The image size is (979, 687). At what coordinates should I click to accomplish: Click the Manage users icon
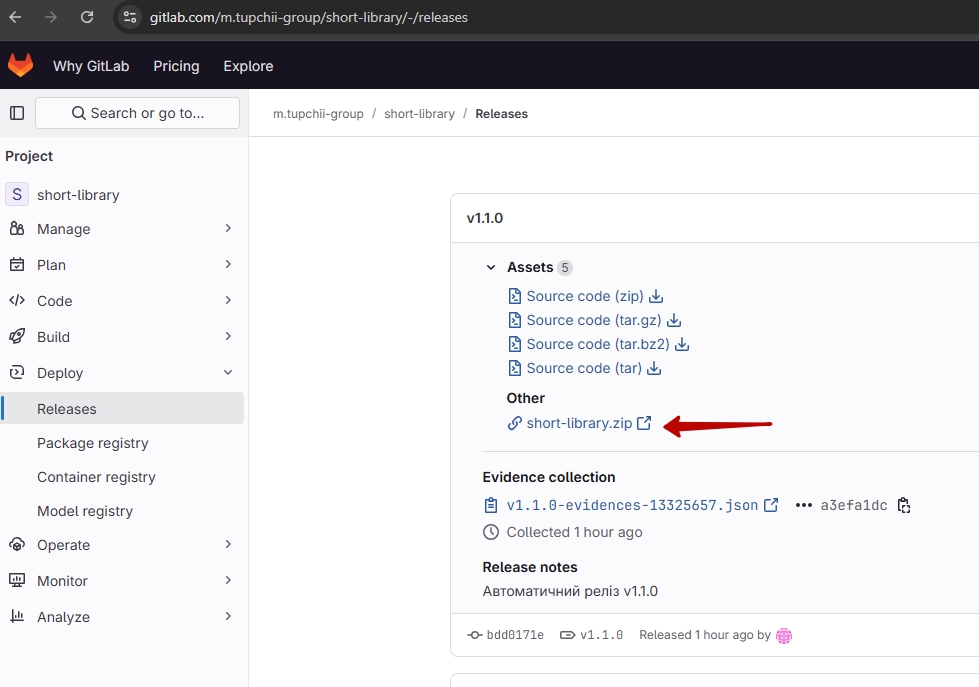(x=17, y=229)
